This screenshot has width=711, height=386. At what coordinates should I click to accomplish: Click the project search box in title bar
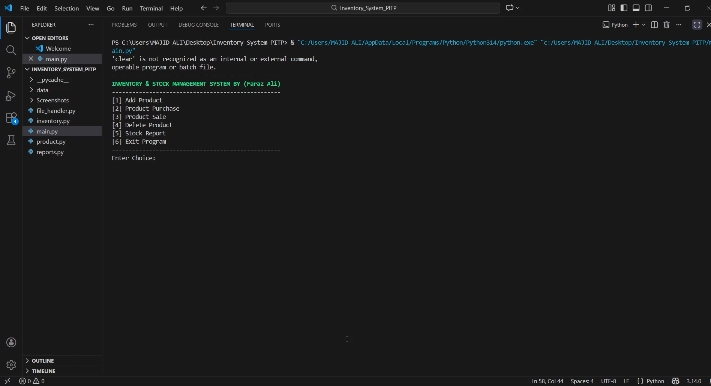point(363,8)
